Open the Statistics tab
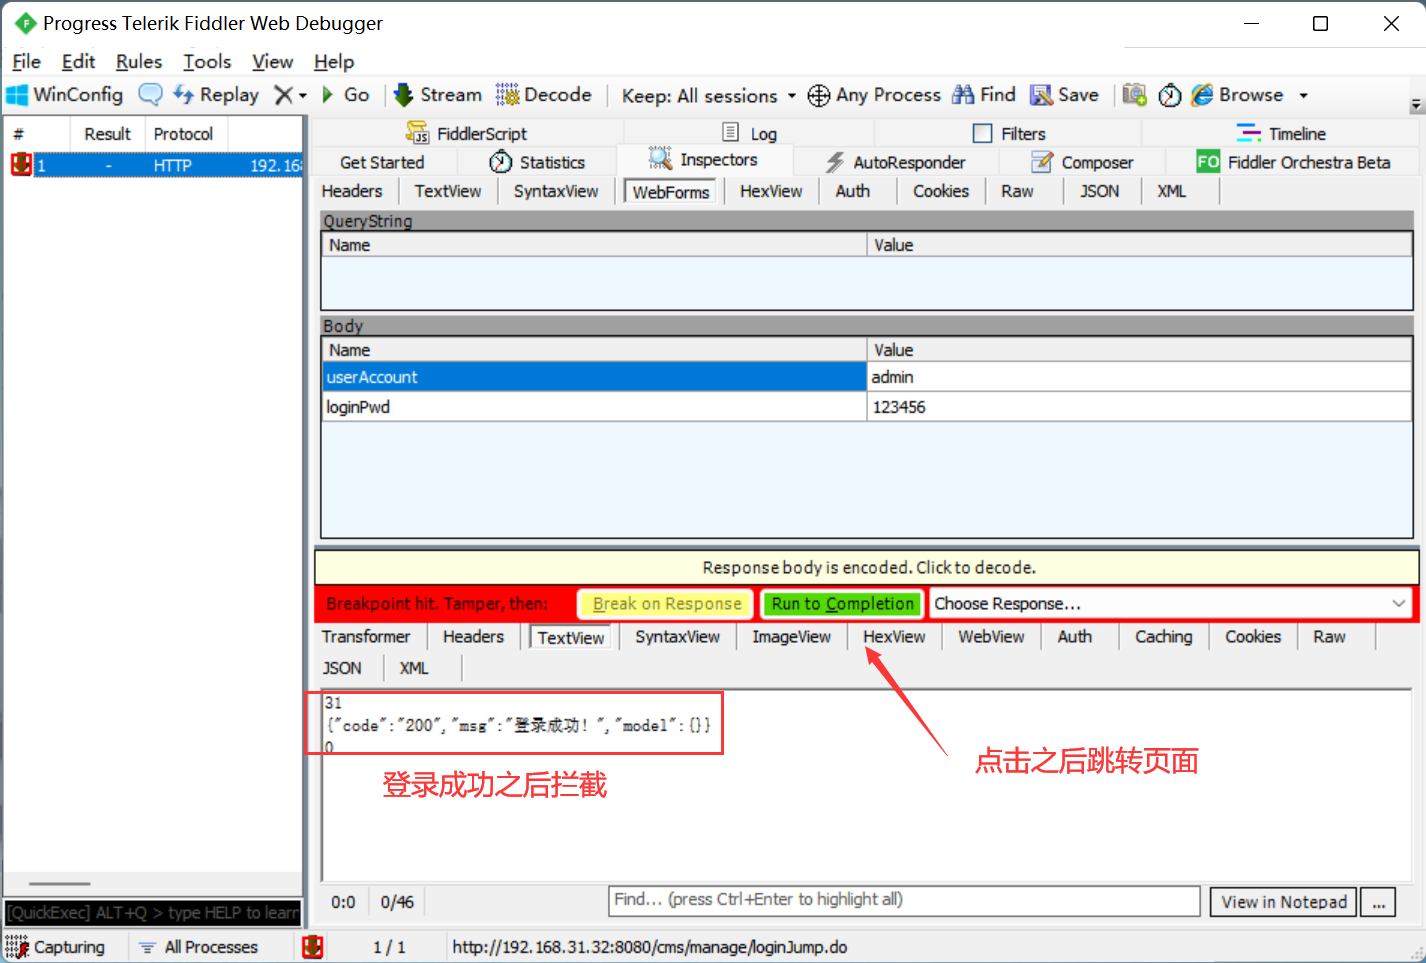 click(537, 162)
